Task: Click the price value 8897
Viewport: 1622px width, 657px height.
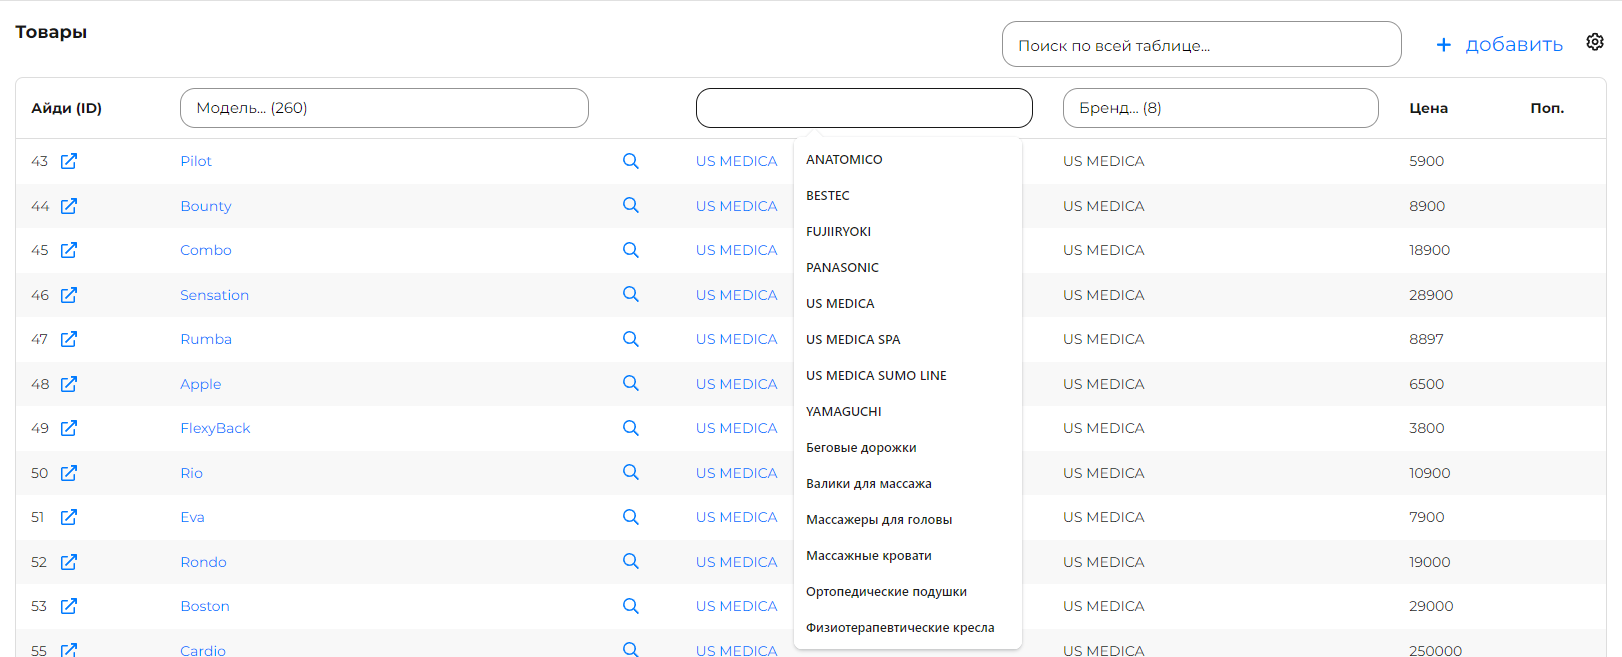Action: click(x=1426, y=339)
